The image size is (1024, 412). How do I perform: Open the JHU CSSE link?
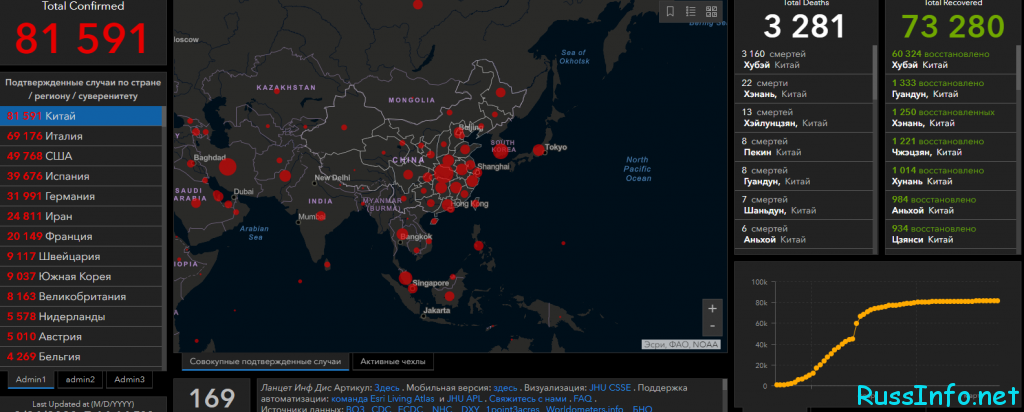click(x=610, y=388)
